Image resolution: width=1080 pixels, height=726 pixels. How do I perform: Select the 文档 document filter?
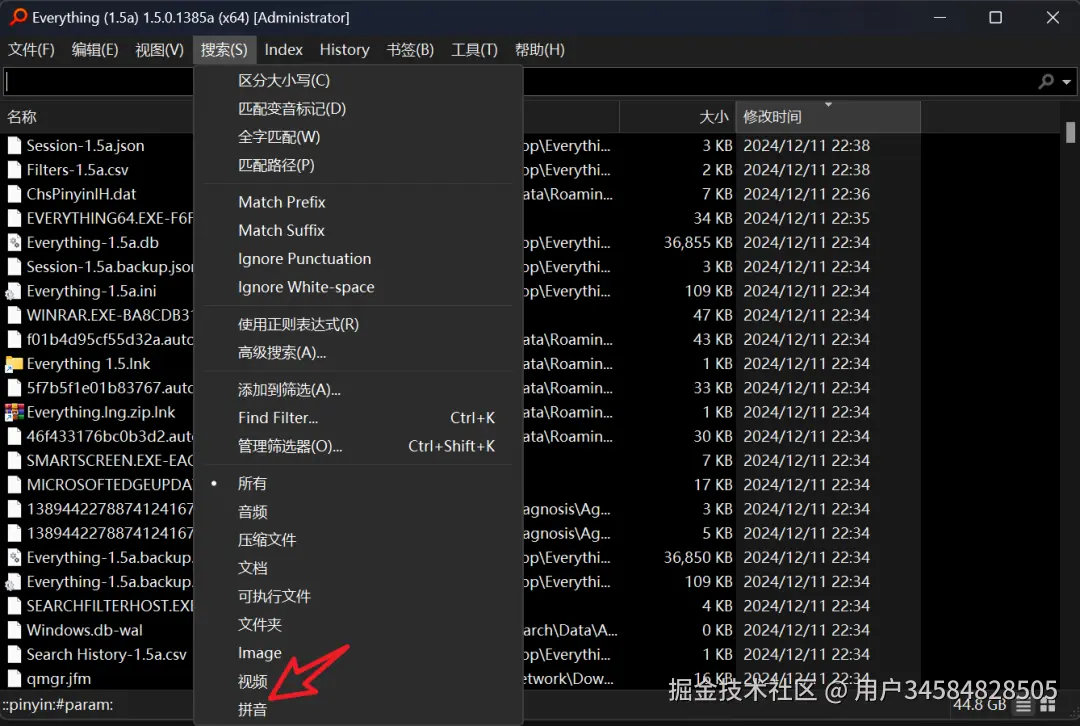click(359, 568)
